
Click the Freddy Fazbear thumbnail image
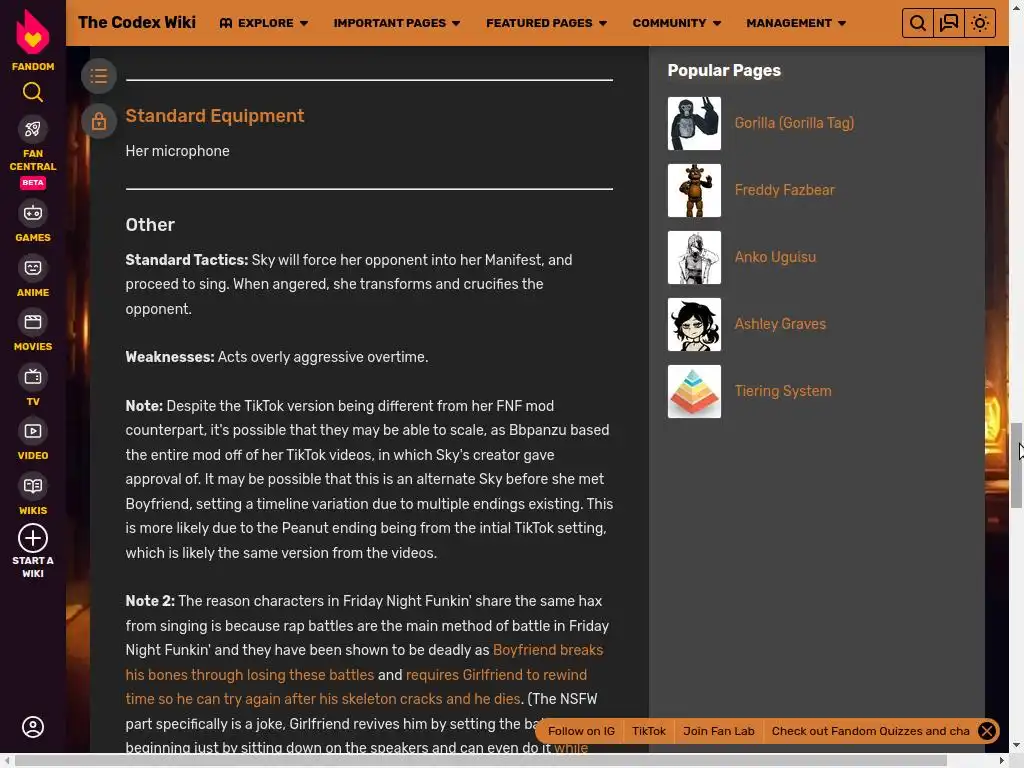point(694,190)
